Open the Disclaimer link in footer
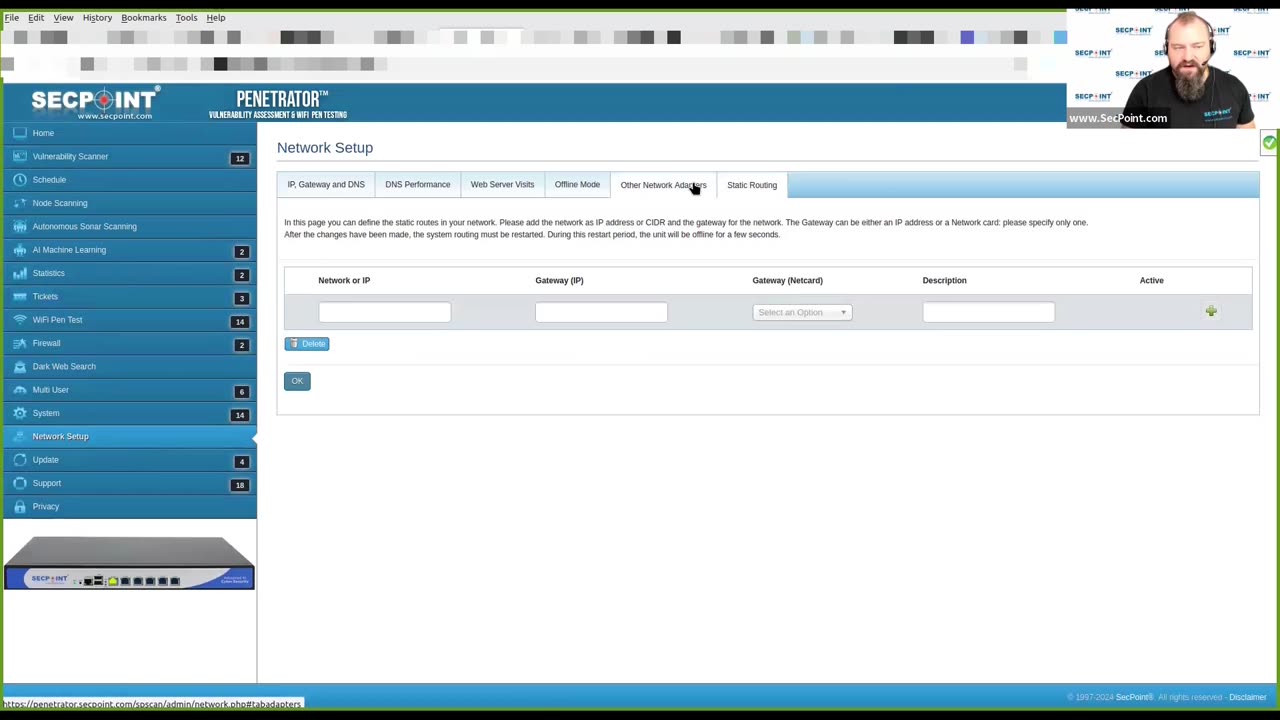 point(1248,697)
